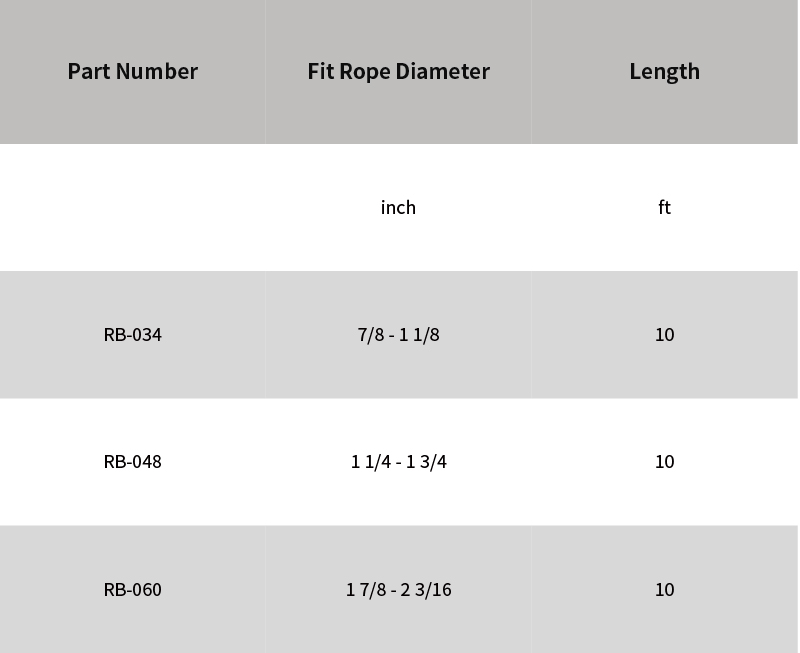Click the length value in the RB-048 row
Viewport: 800px width, 653px height.
pos(664,461)
